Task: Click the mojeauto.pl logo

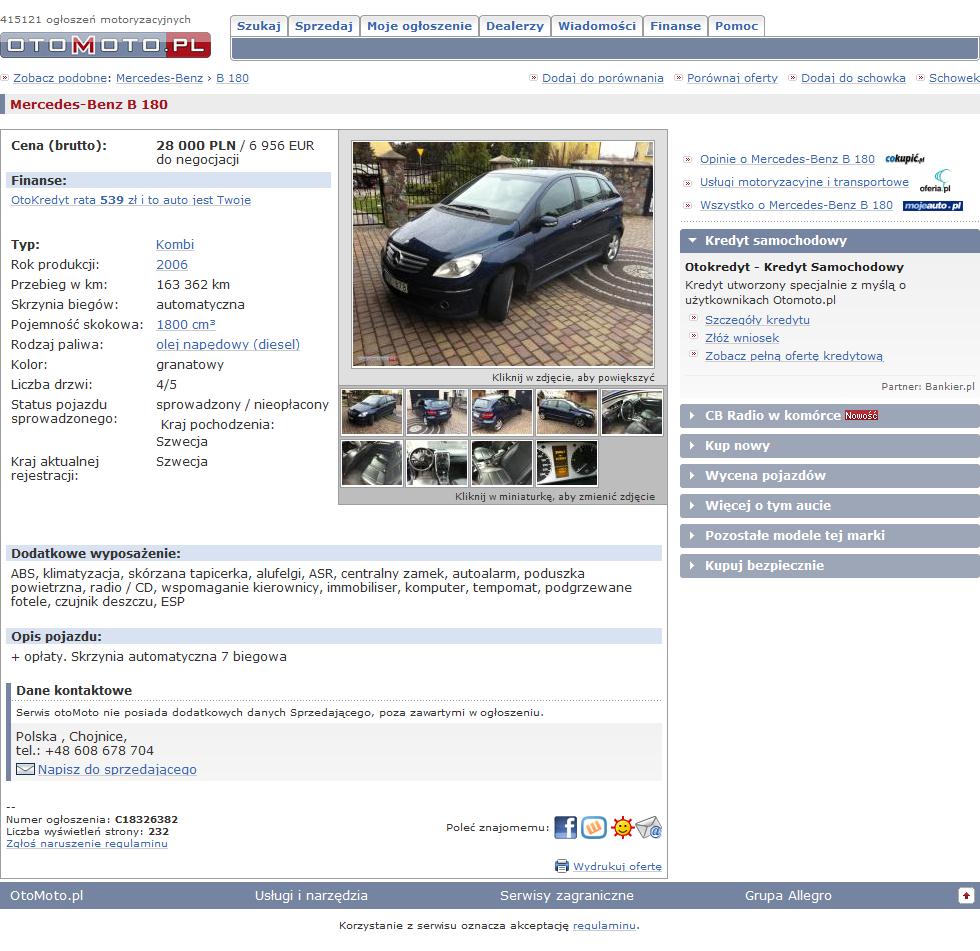Action: [932, 206]
